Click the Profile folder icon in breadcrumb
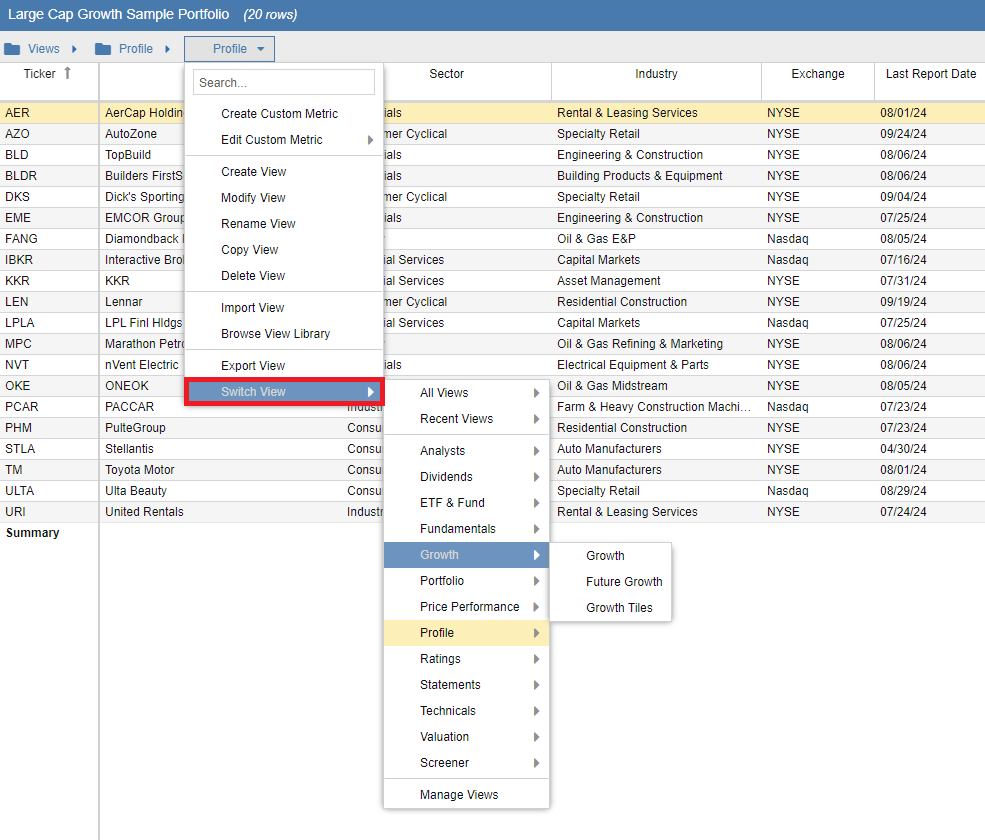 tap(103, 49)
